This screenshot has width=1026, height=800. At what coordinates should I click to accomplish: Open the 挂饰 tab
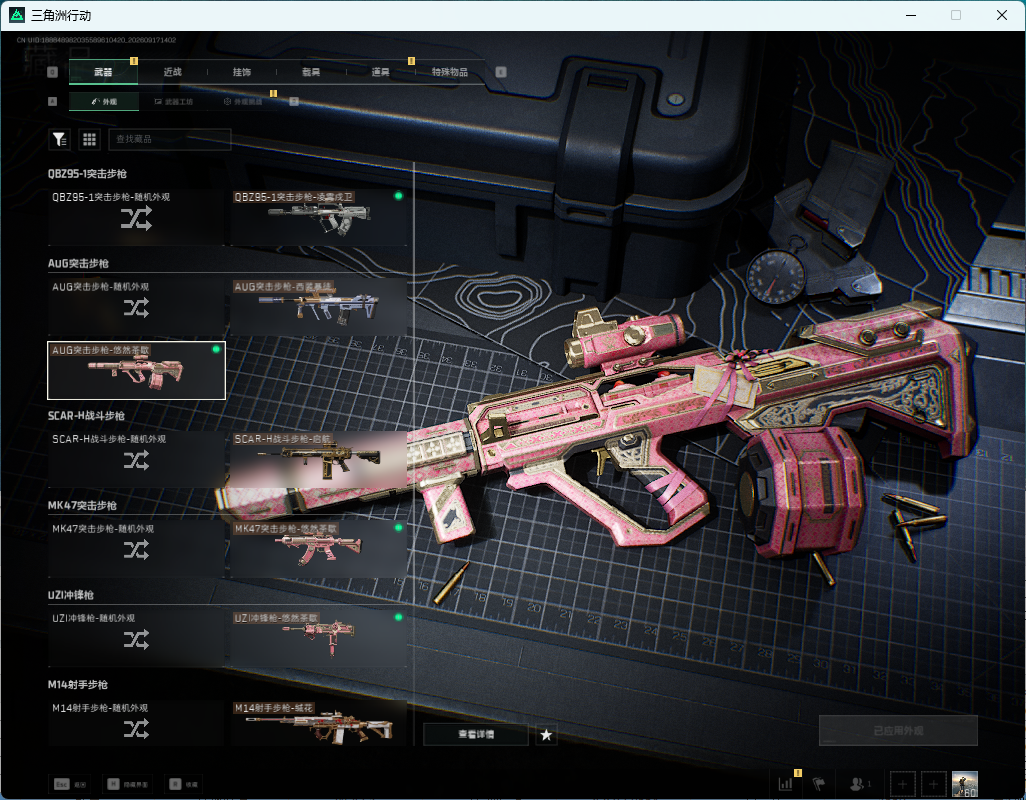pos(242,72)
